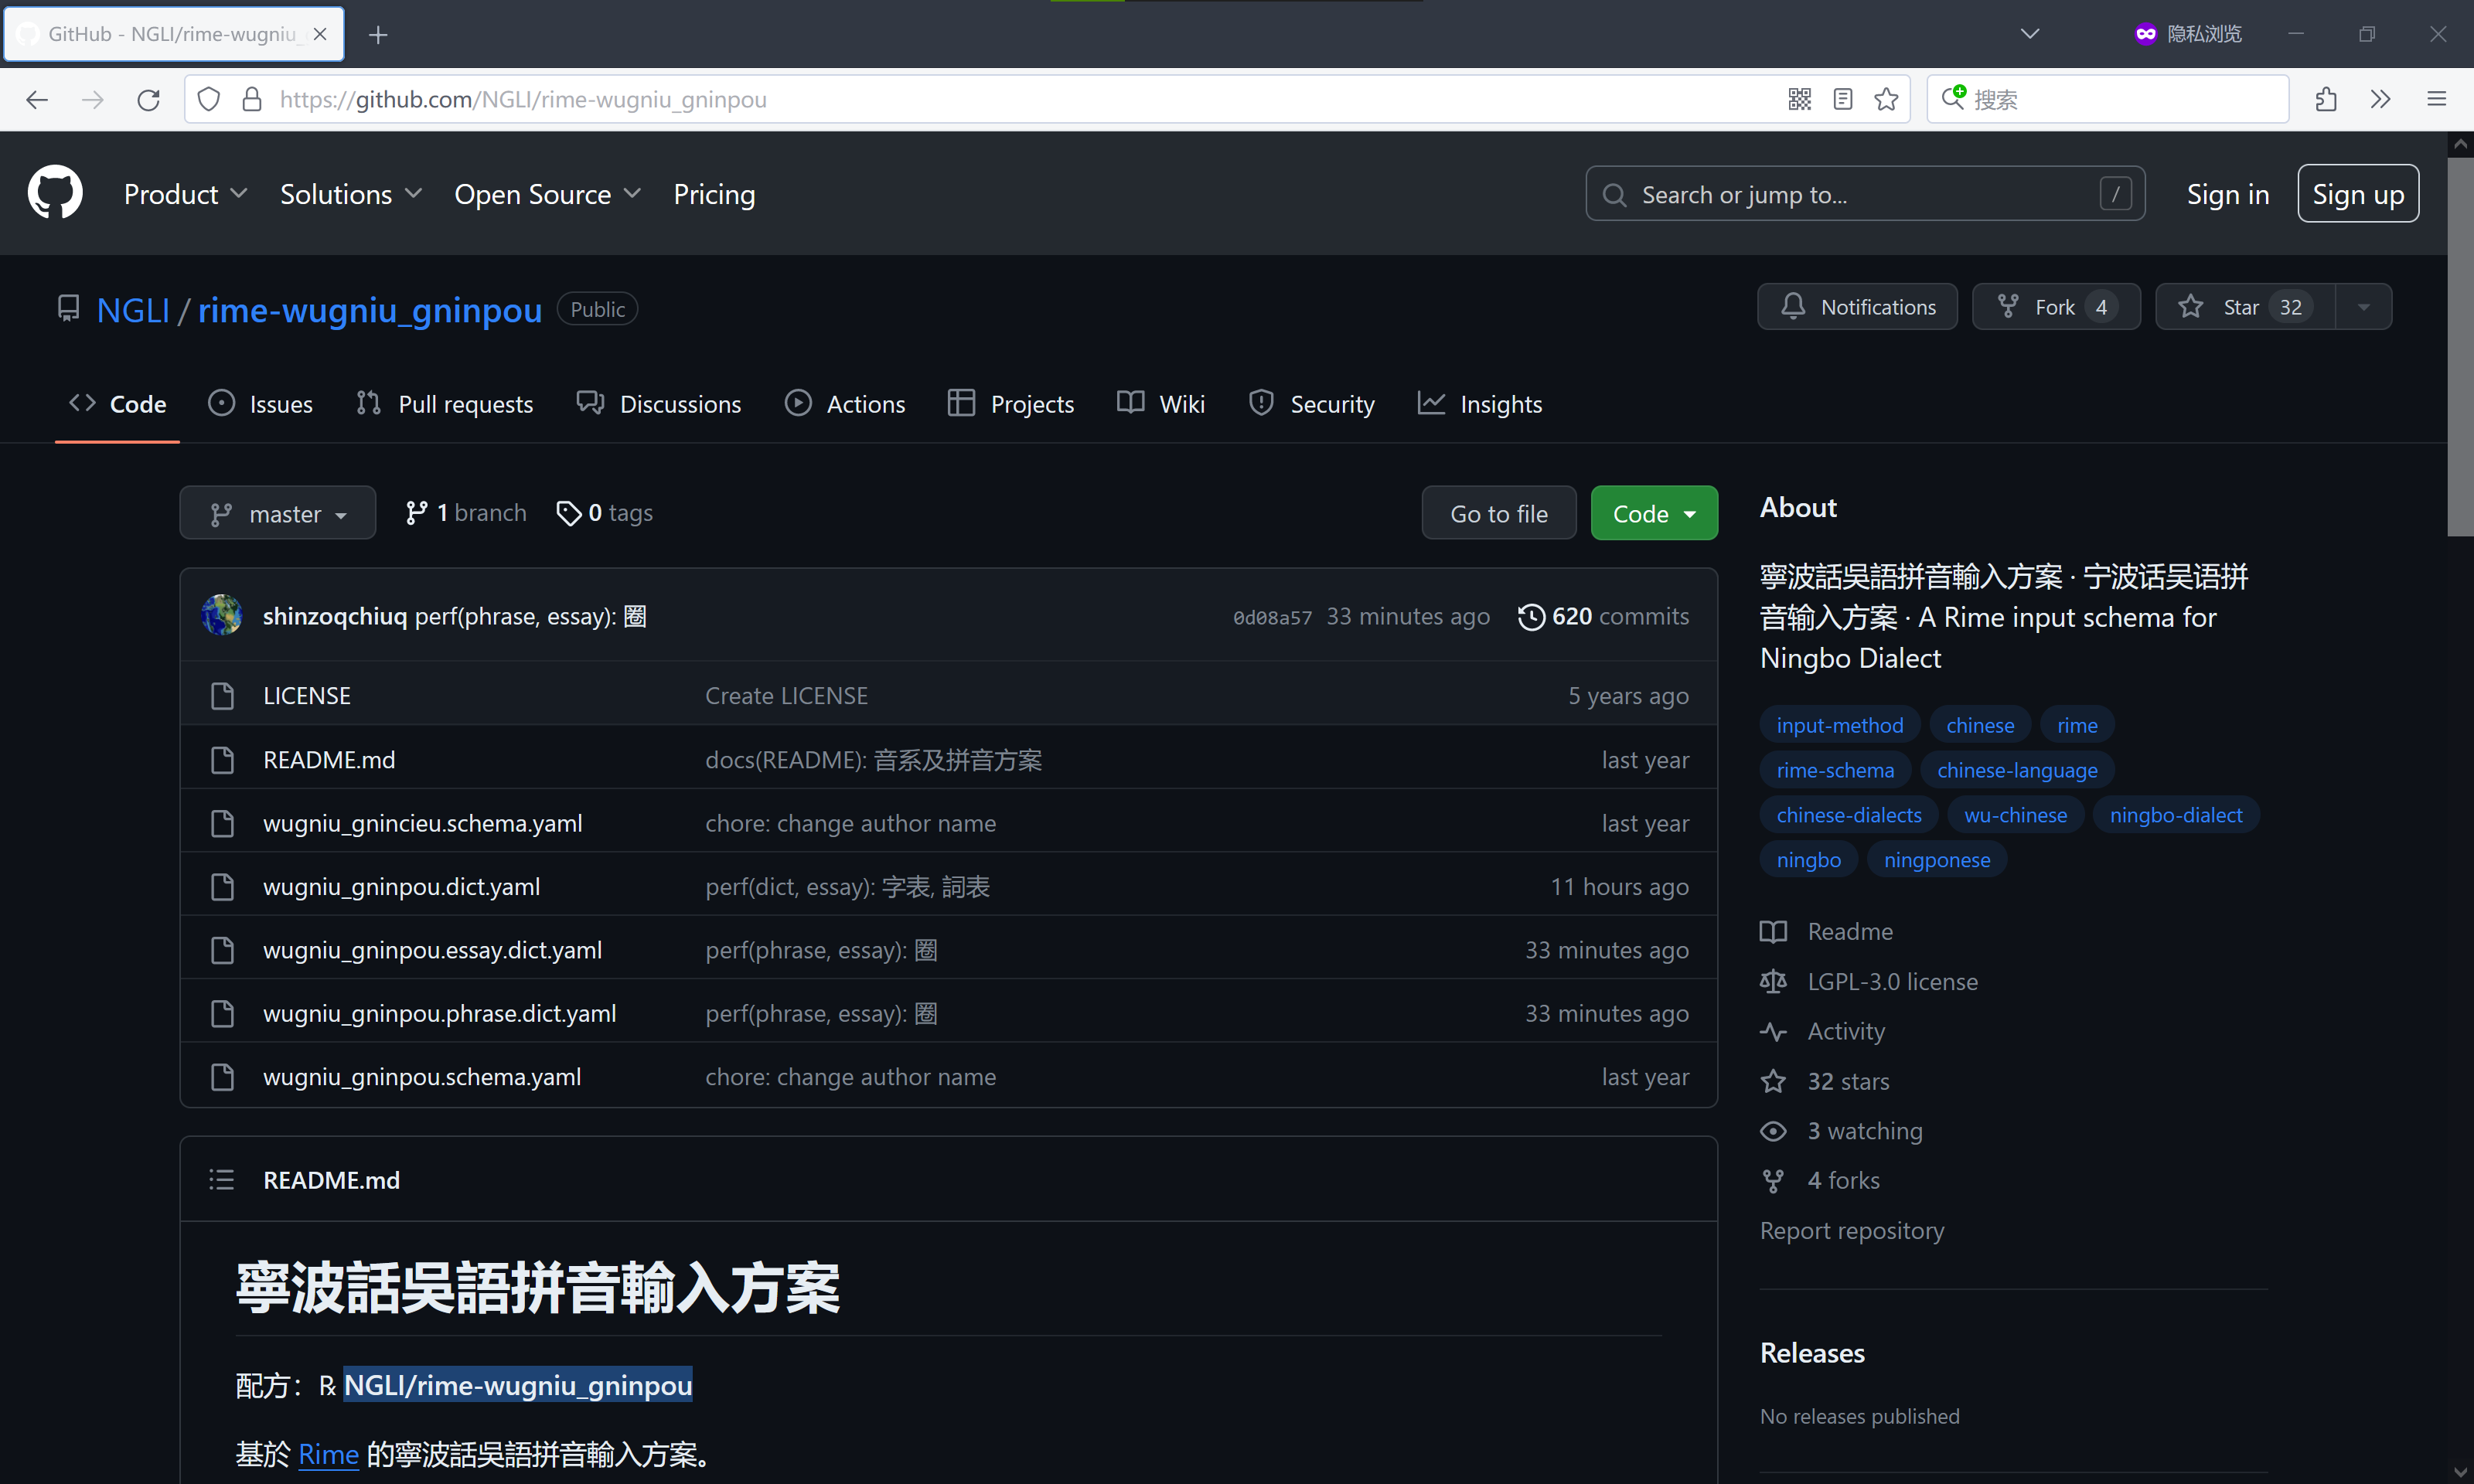Click the QR code icon in address bar
This screenshot has width=2474, height=1484.
(x=1799, y=99)
